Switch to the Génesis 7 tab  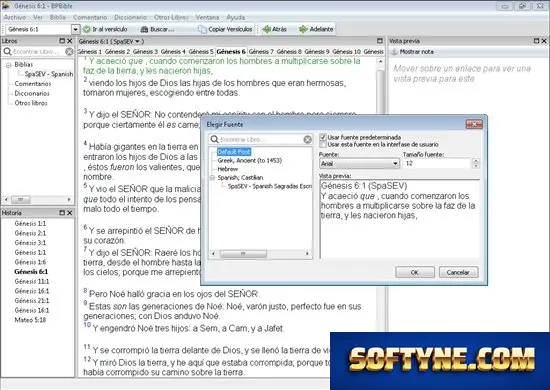(x=261, y=52)
